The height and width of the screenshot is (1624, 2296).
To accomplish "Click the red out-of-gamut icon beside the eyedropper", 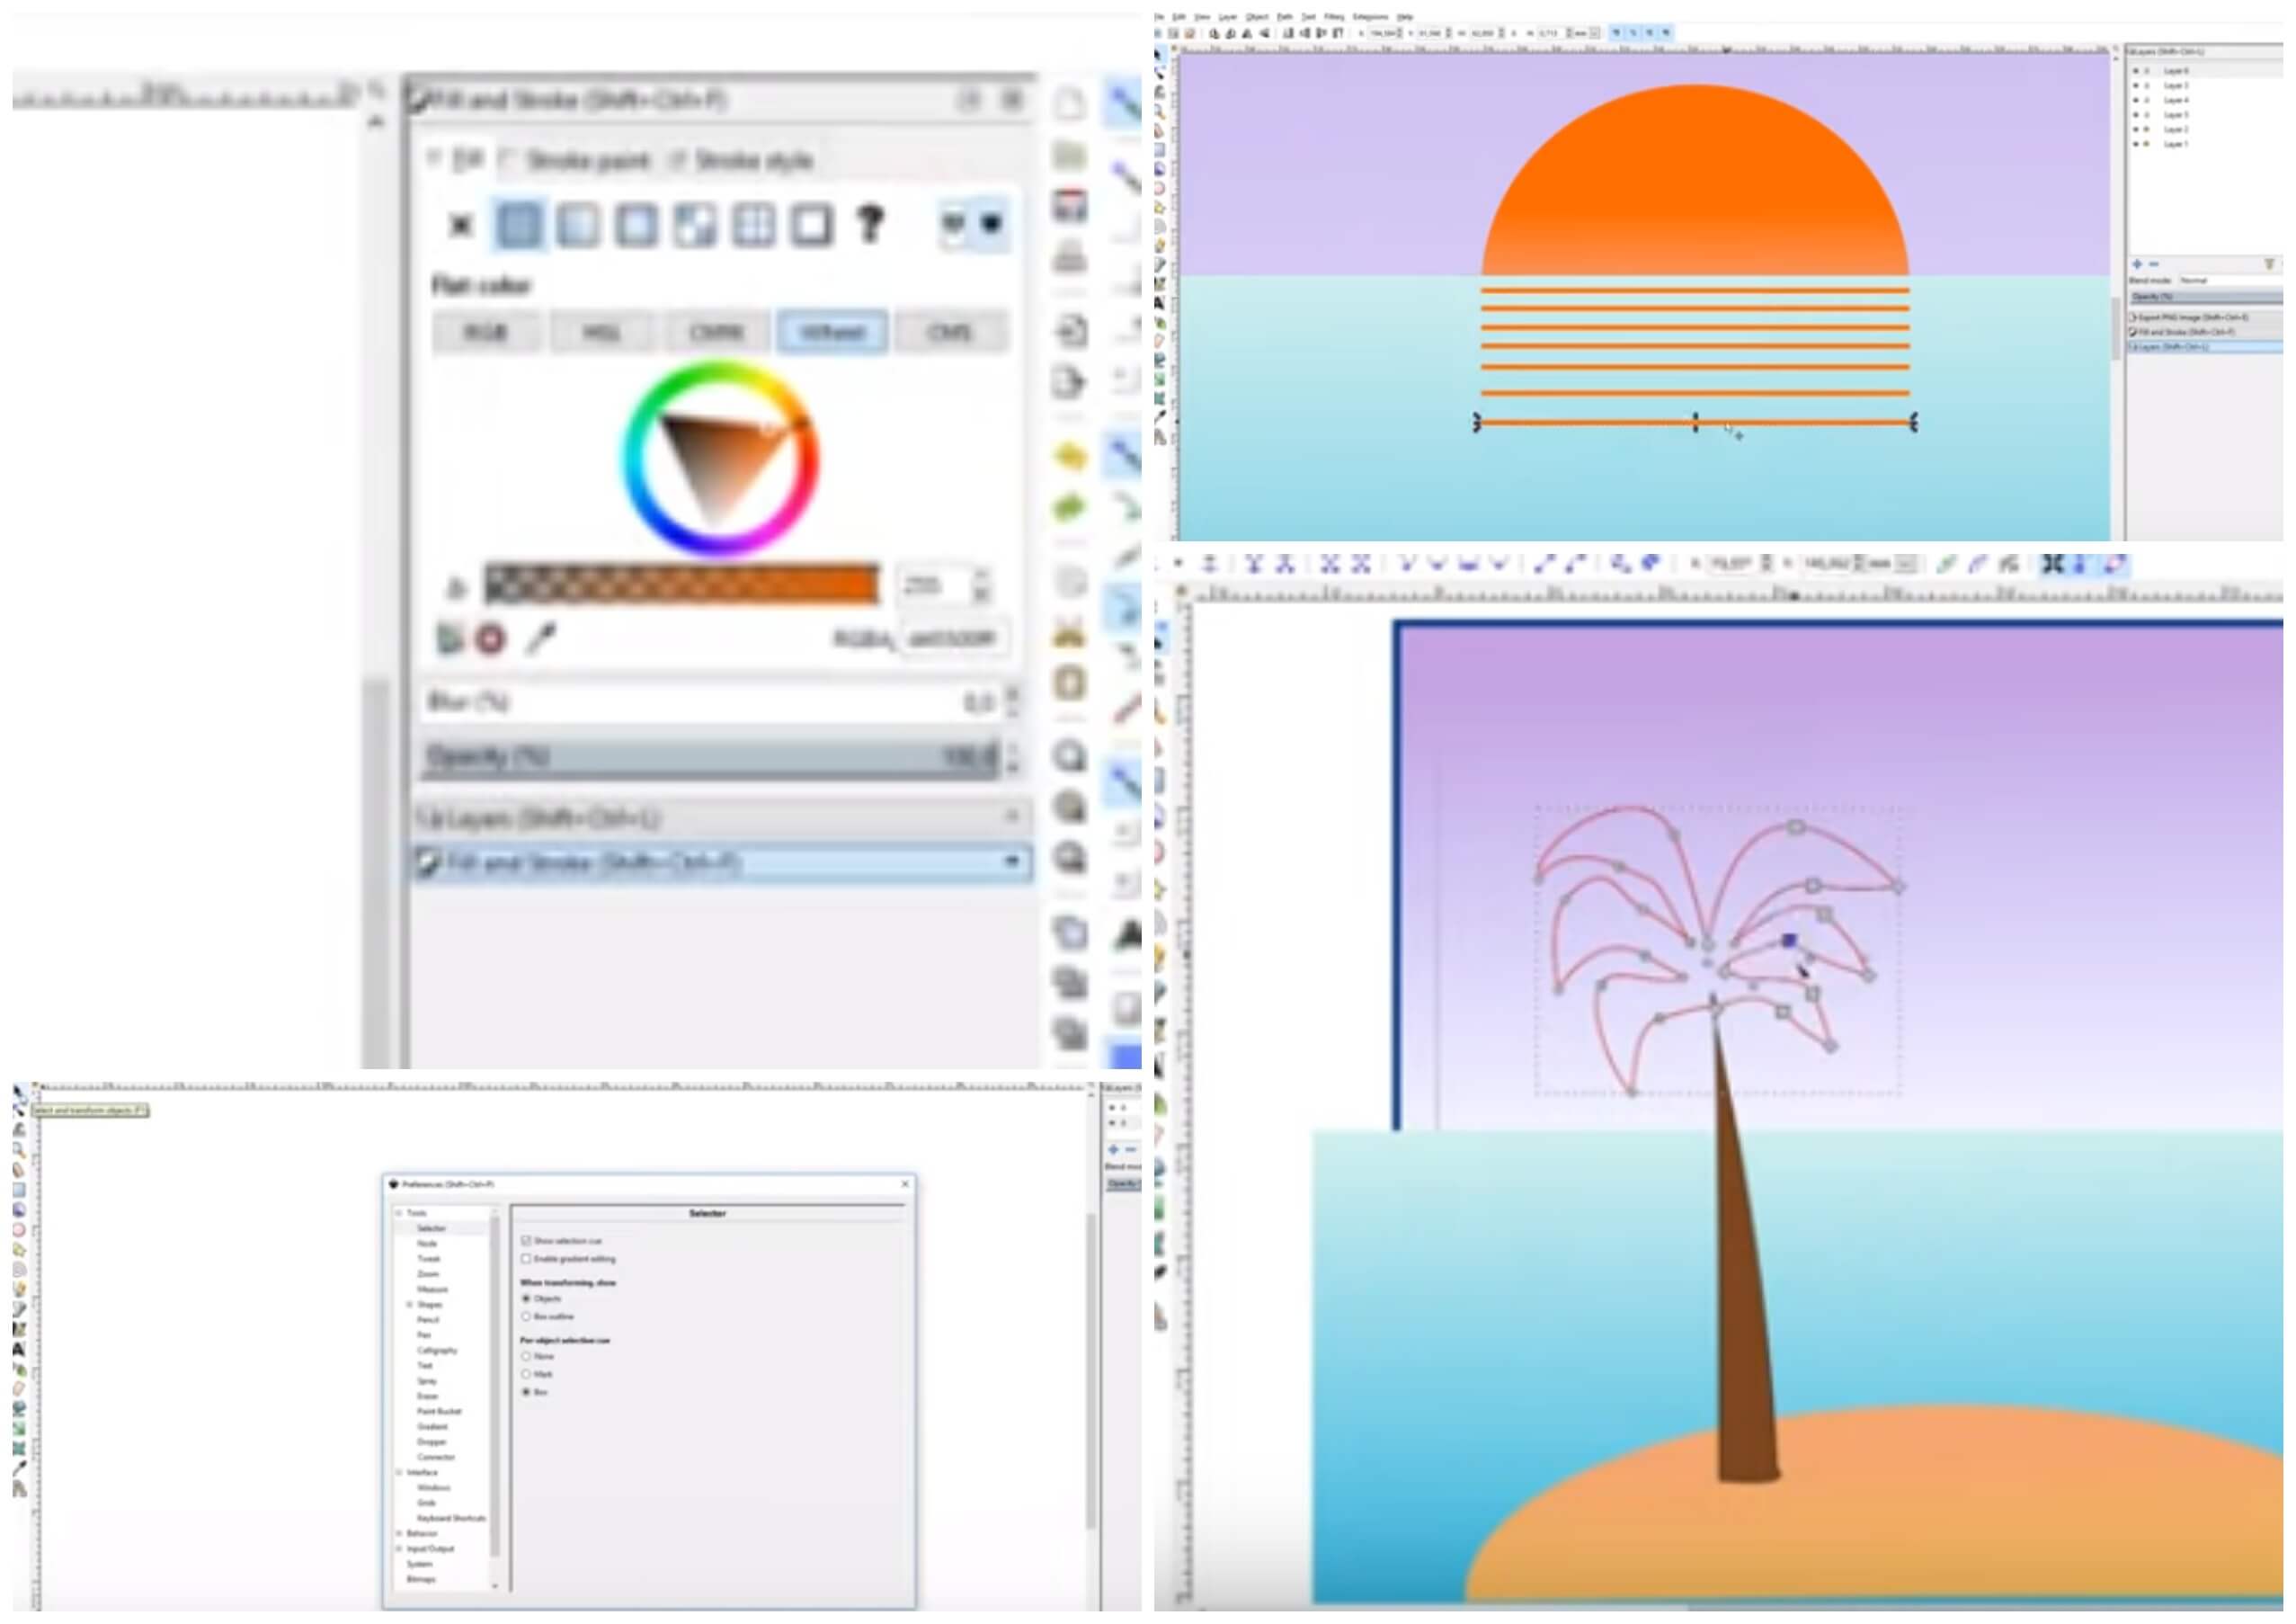I will (491, 638).
